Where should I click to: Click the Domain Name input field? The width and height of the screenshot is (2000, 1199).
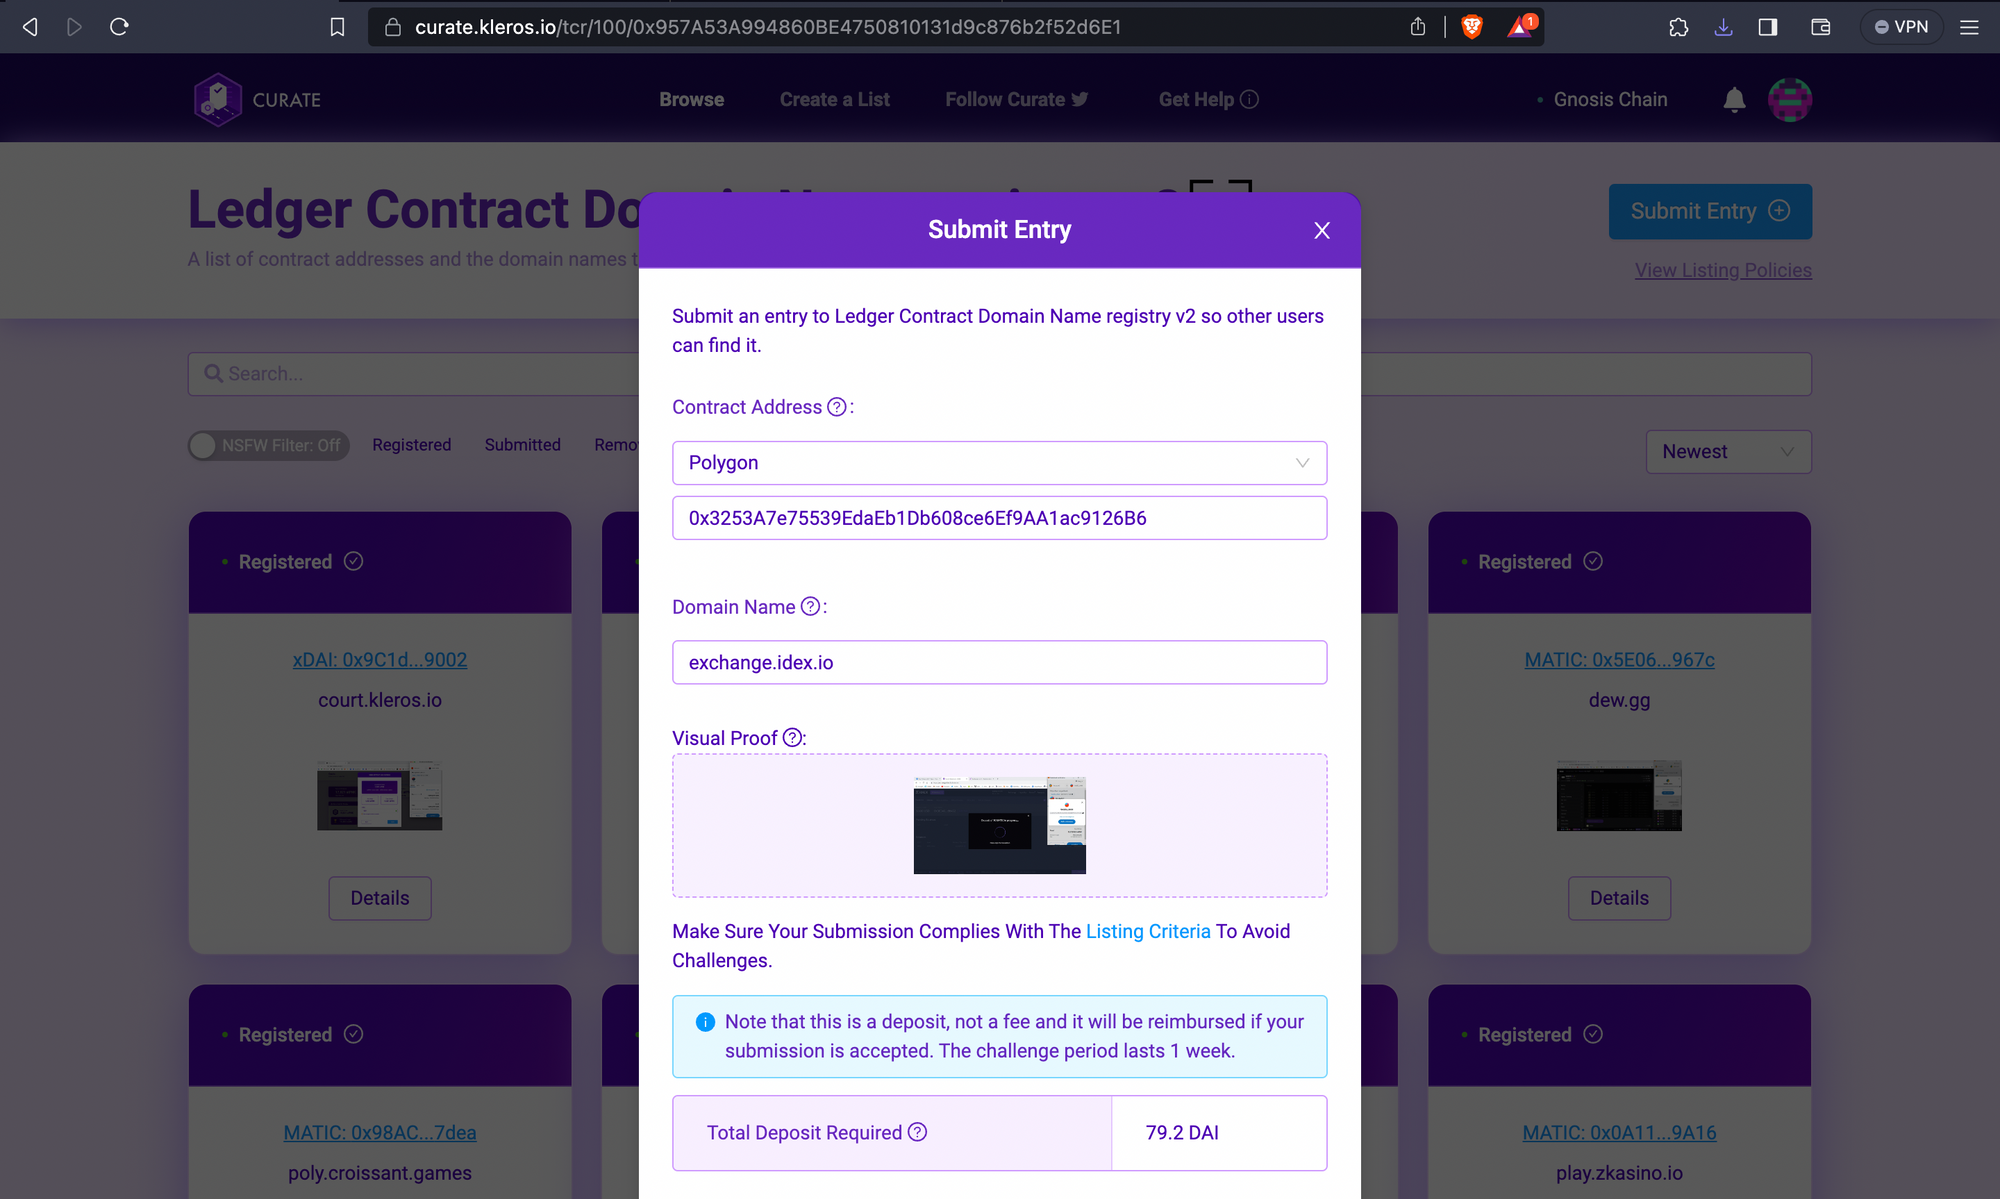(999, 662)
